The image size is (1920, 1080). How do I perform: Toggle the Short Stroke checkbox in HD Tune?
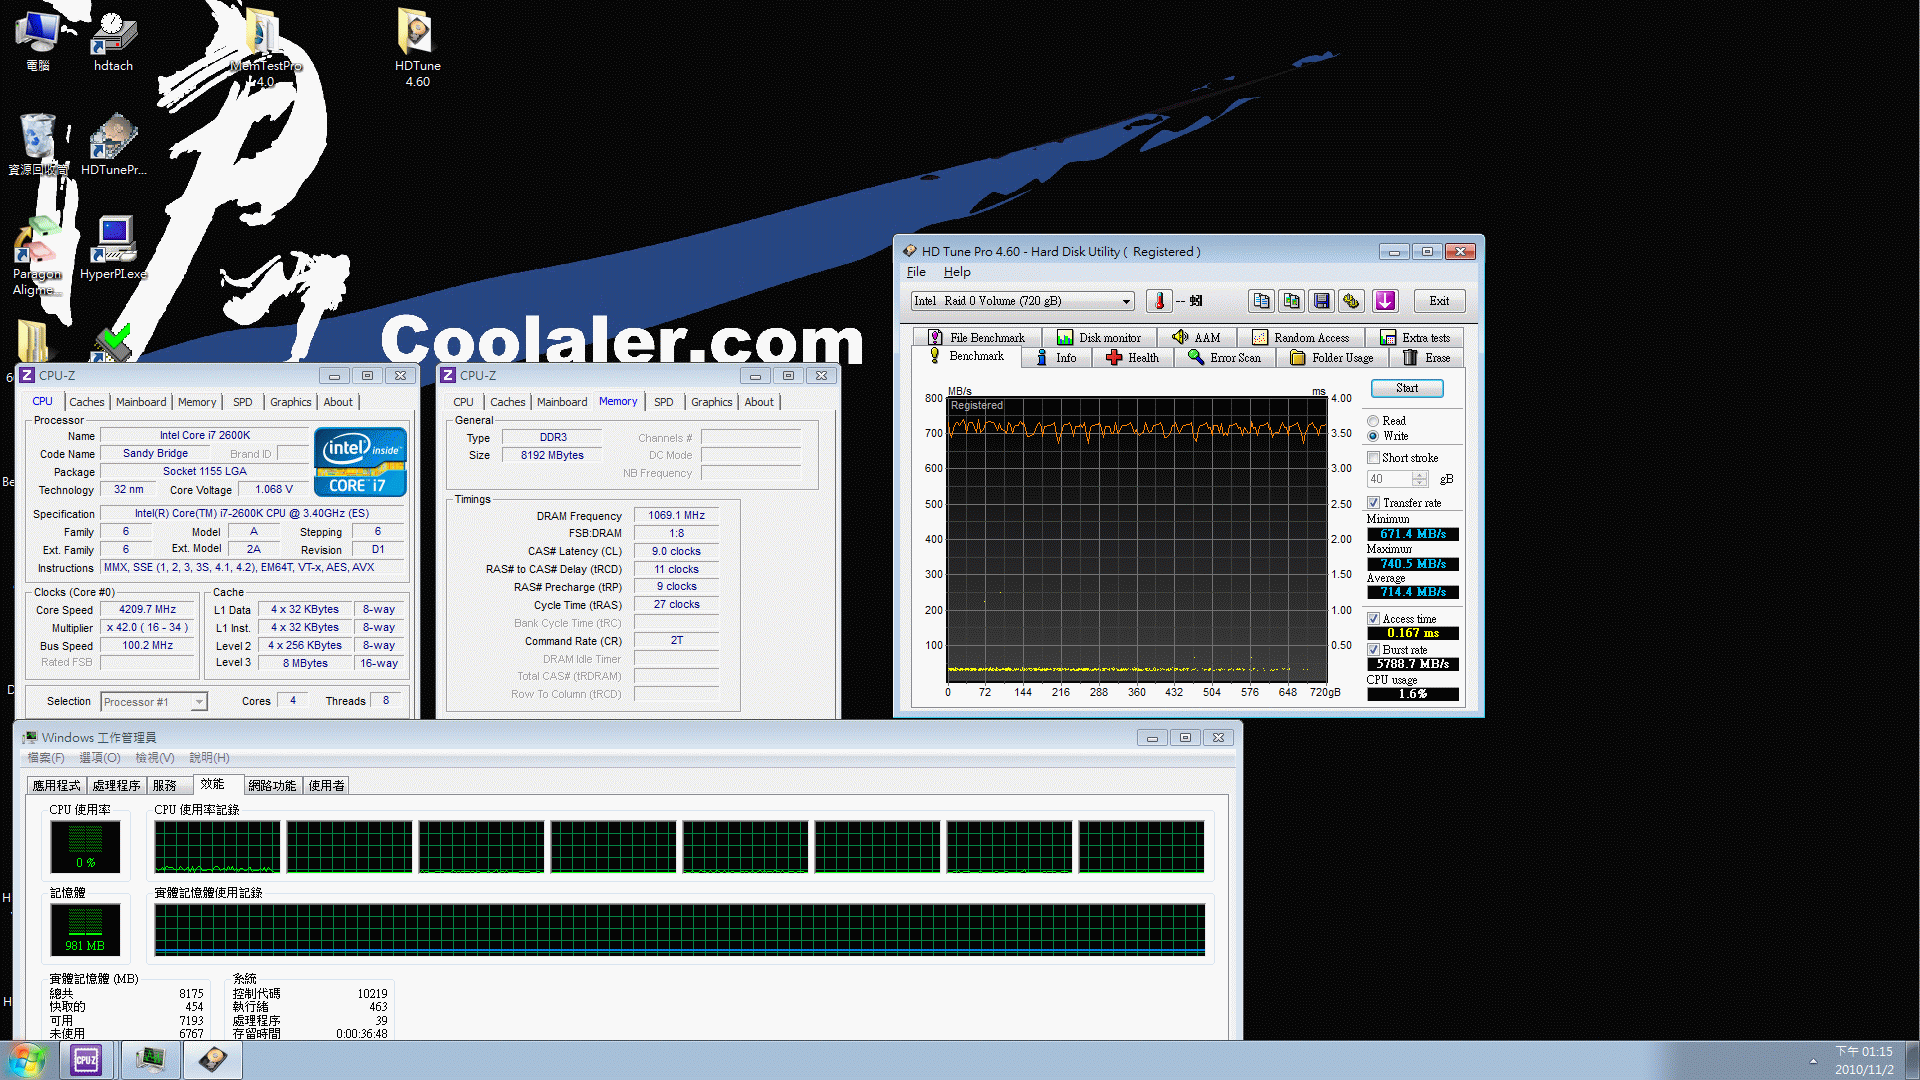[1375, 458]
